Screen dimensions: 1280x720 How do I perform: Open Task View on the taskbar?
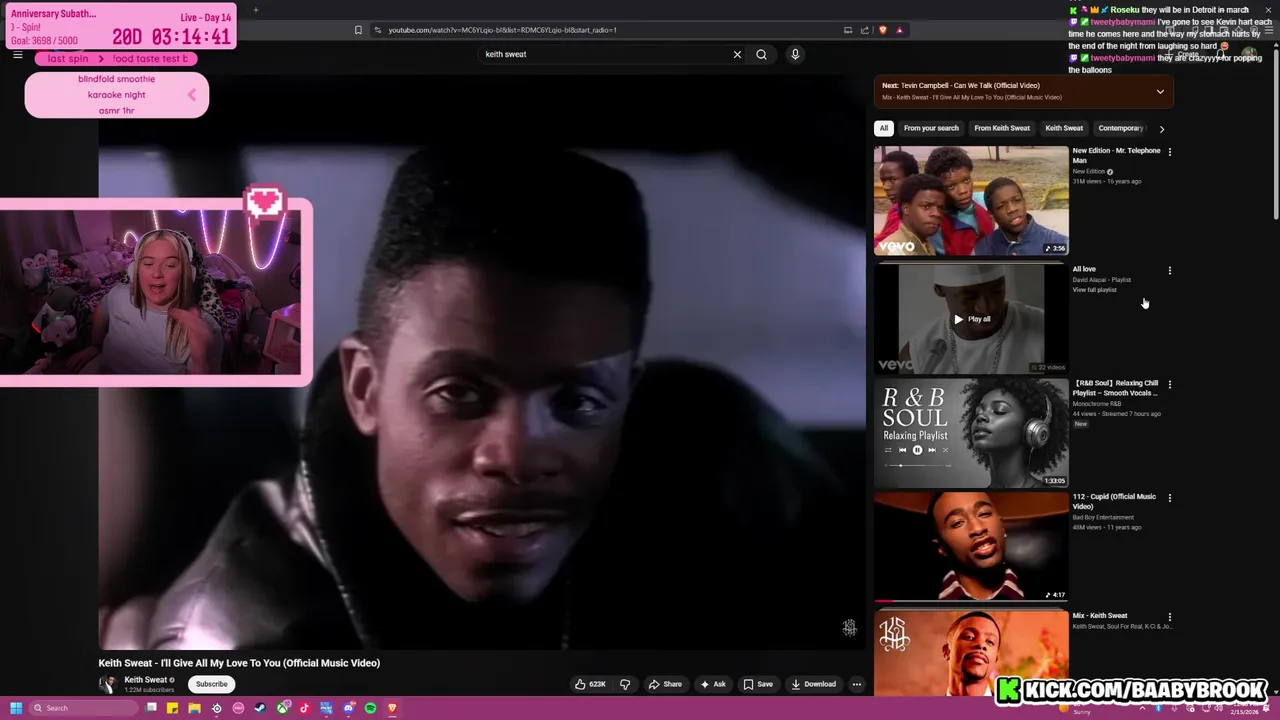[151, 708]
